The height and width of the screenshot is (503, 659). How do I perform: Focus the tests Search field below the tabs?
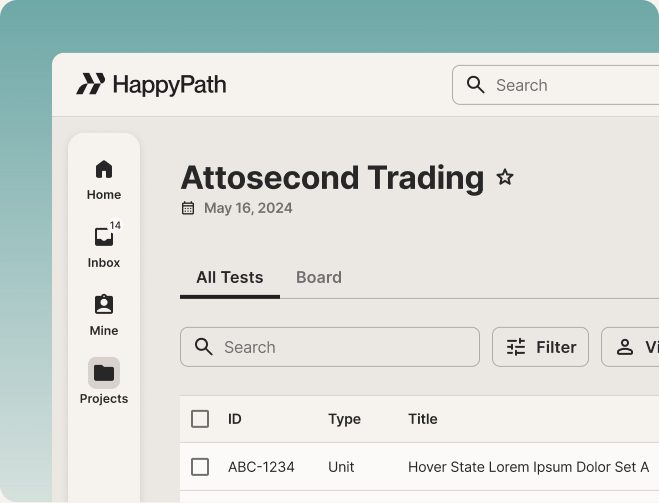(330, 347)
